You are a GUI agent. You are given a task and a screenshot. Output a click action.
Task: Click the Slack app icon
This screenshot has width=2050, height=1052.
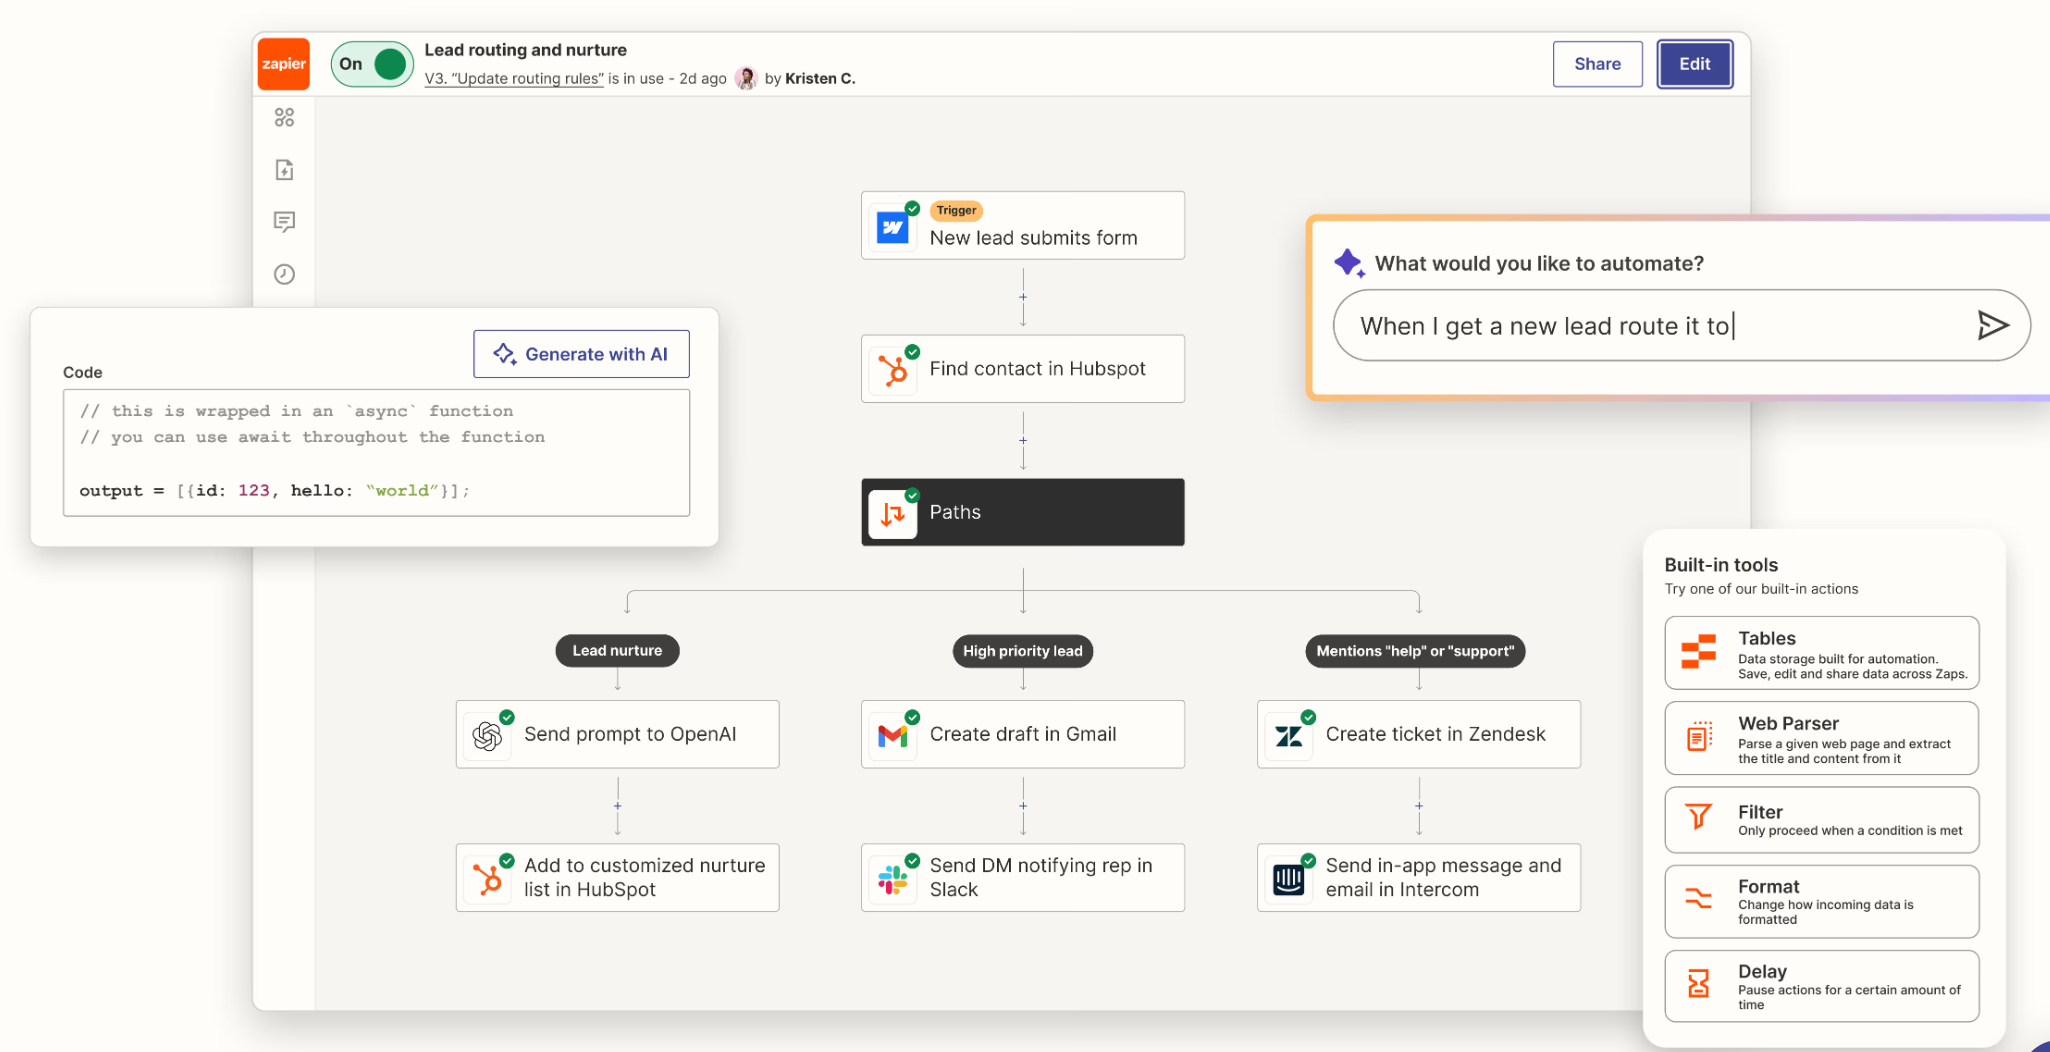pyautogui.click(x=892, y=879)
